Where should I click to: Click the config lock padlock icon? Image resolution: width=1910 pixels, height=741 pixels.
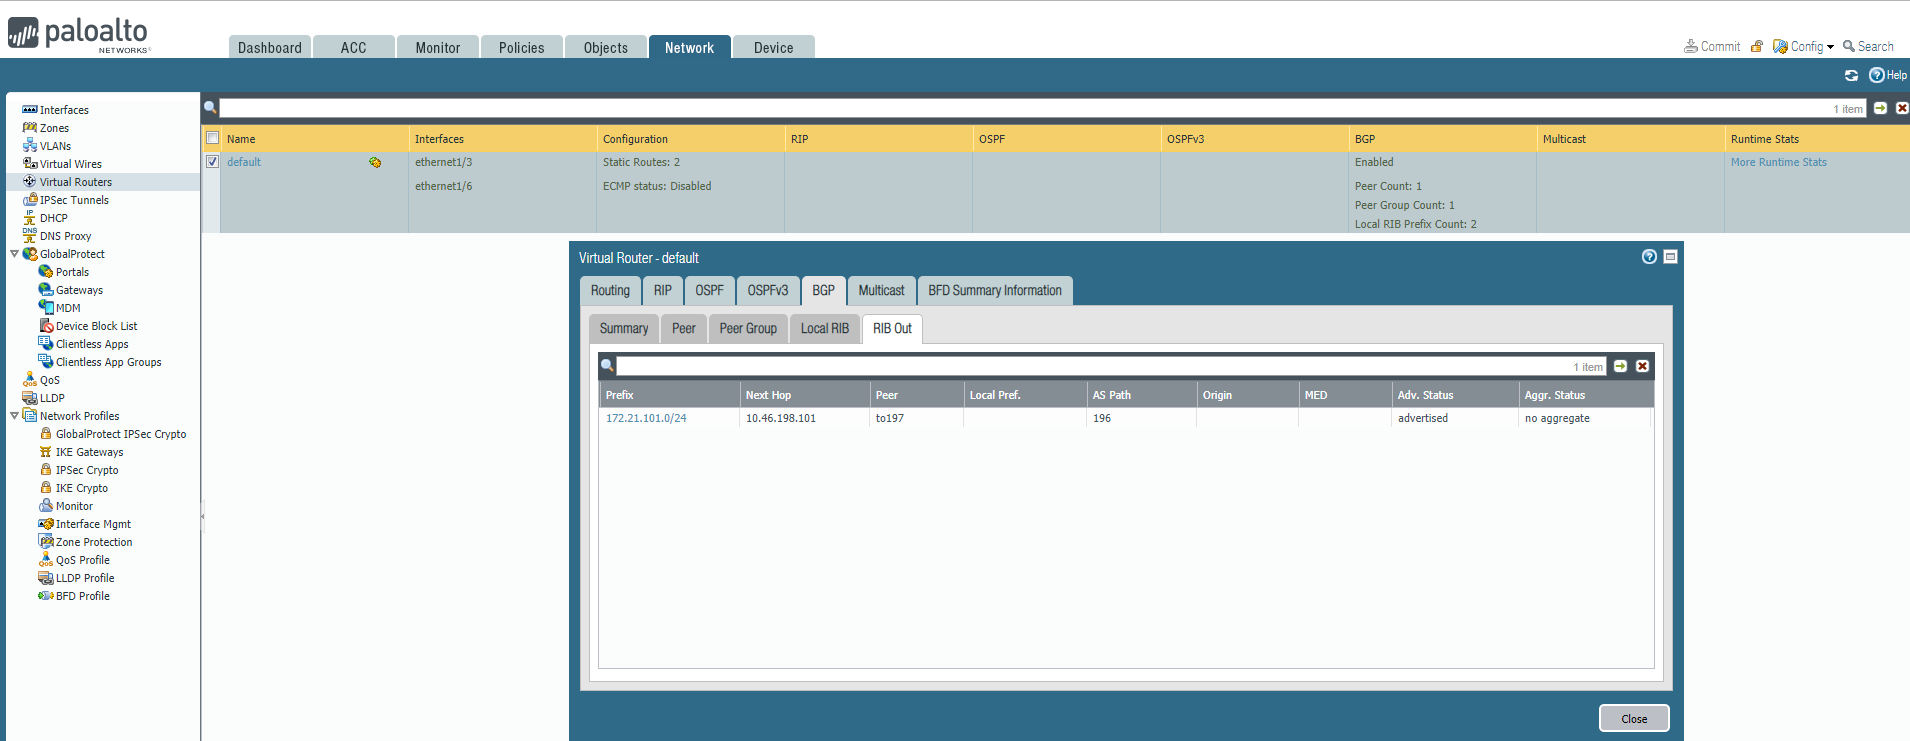pos(1757,46)
